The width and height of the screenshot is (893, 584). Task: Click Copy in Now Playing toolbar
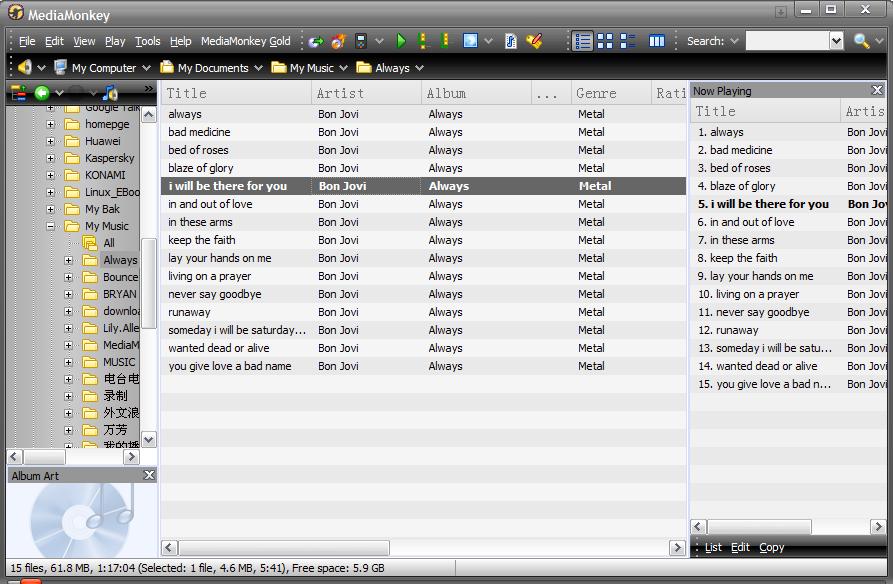[771, 547]
